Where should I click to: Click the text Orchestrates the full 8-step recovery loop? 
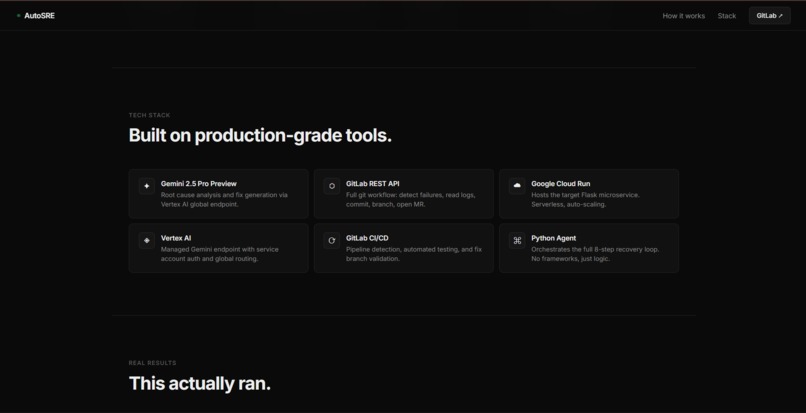[x=595, y=249]
